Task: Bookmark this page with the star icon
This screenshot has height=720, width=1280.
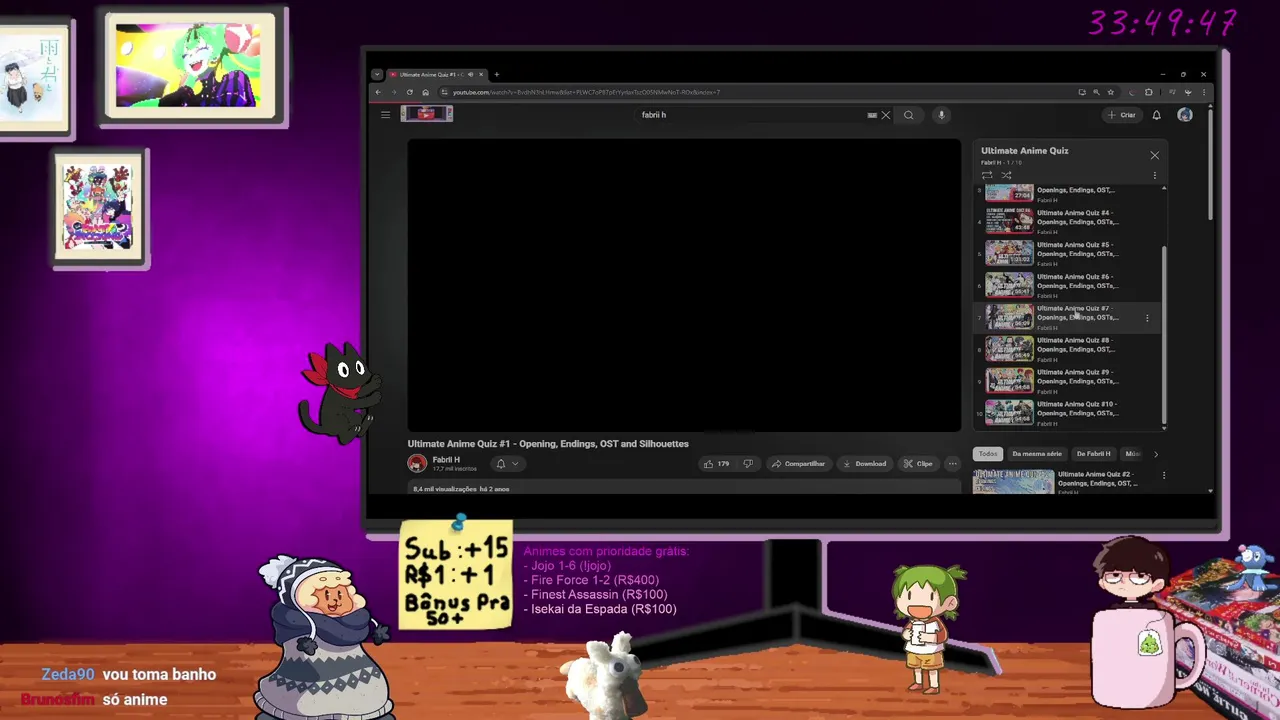Action: 1110,92
